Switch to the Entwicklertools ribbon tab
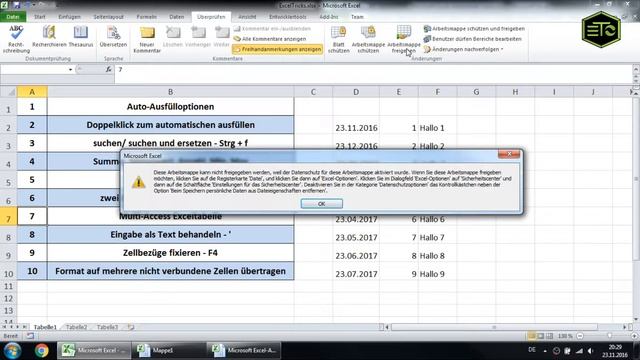 (288, 17)
